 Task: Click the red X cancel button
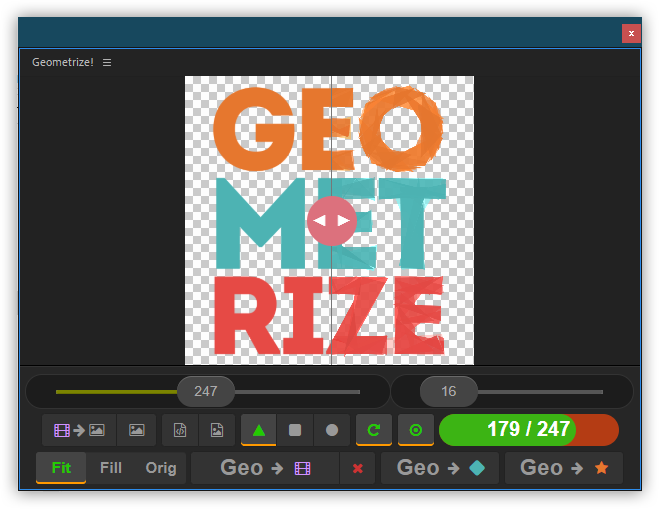coord(358,468)
